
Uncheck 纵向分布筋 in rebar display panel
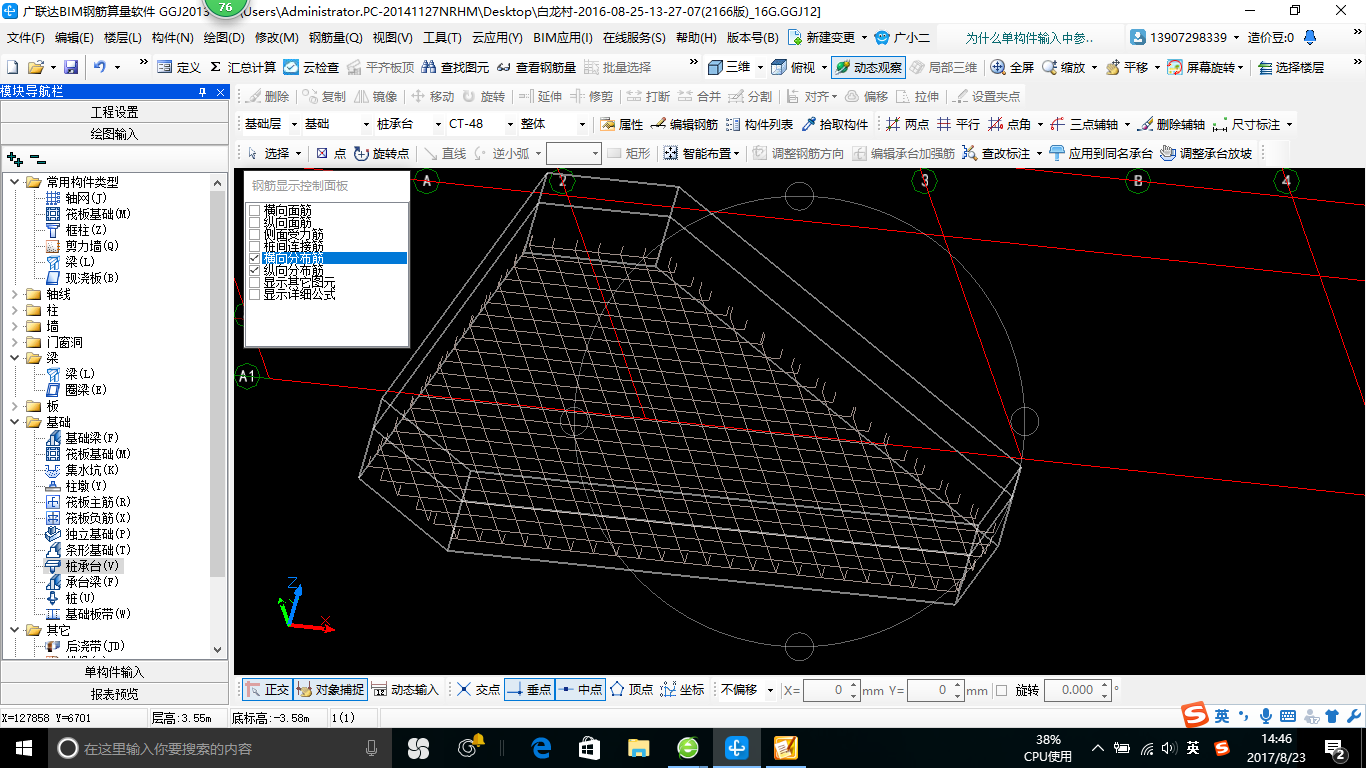click(255, 270)
